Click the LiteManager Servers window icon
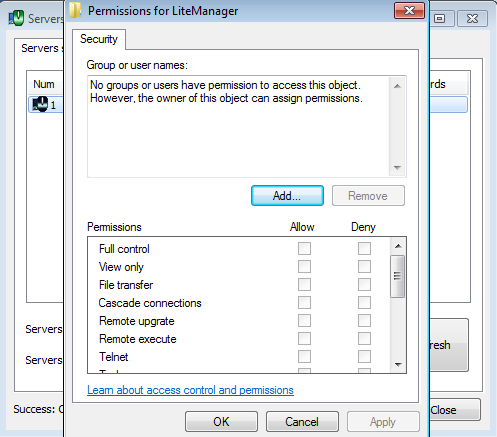This screenshot has width=497, height=437. [x=16, y=18]
